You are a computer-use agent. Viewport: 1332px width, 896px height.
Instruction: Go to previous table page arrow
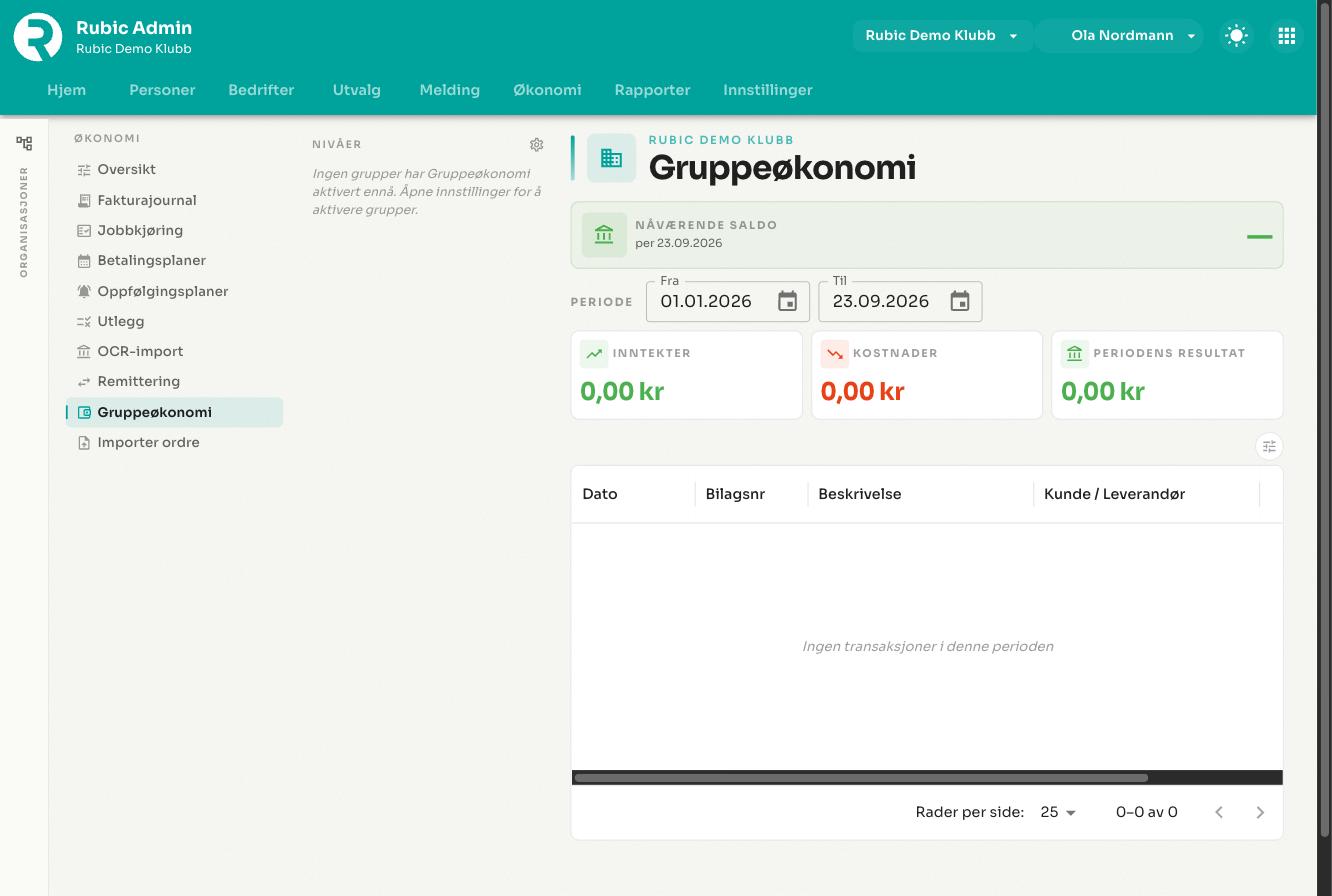(x=1219, y=812)
